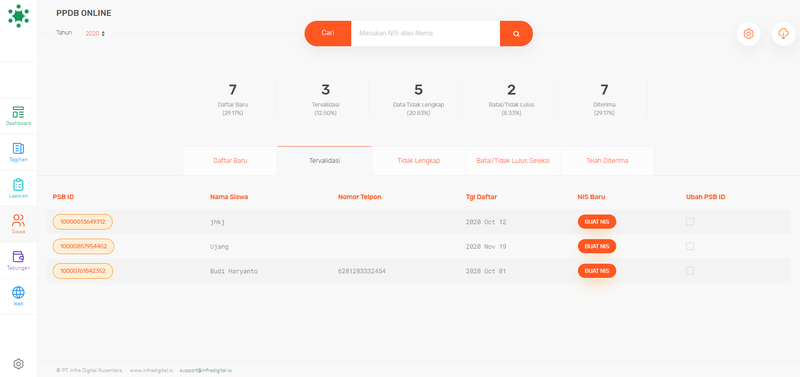The image size is (800, 377).
Task: Tick Ubah PSB ID checkbox for jhkj
Action: 690,221
